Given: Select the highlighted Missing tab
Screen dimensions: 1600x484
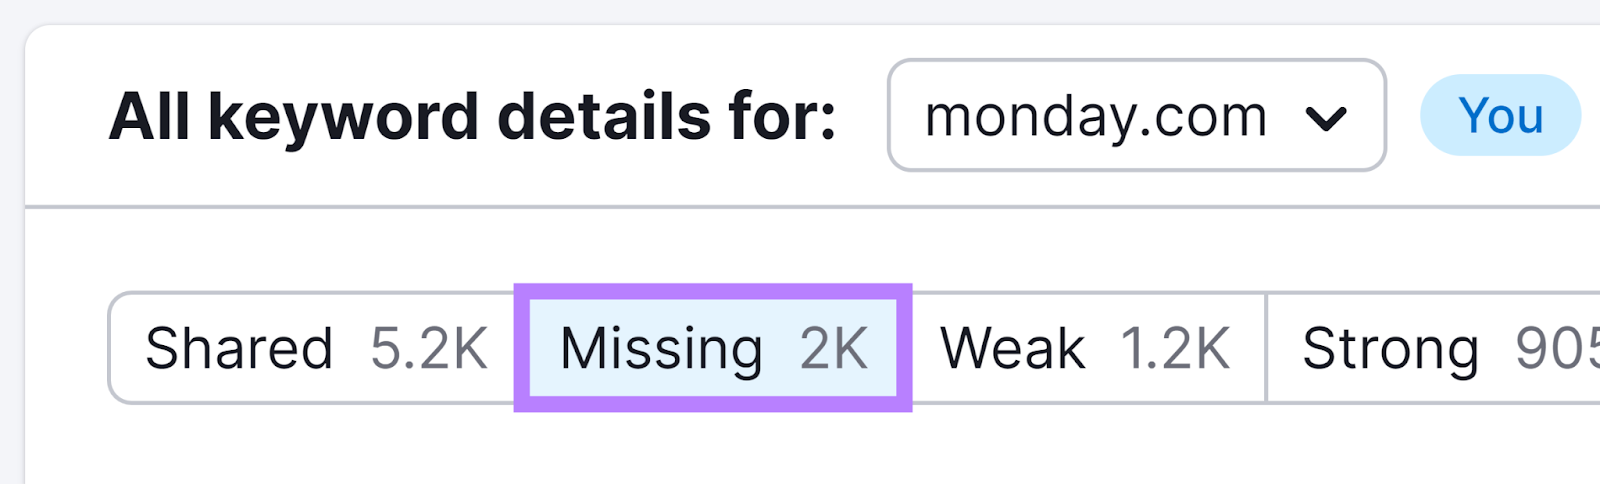Looking at the screenshot, I should tap(713, 348).
